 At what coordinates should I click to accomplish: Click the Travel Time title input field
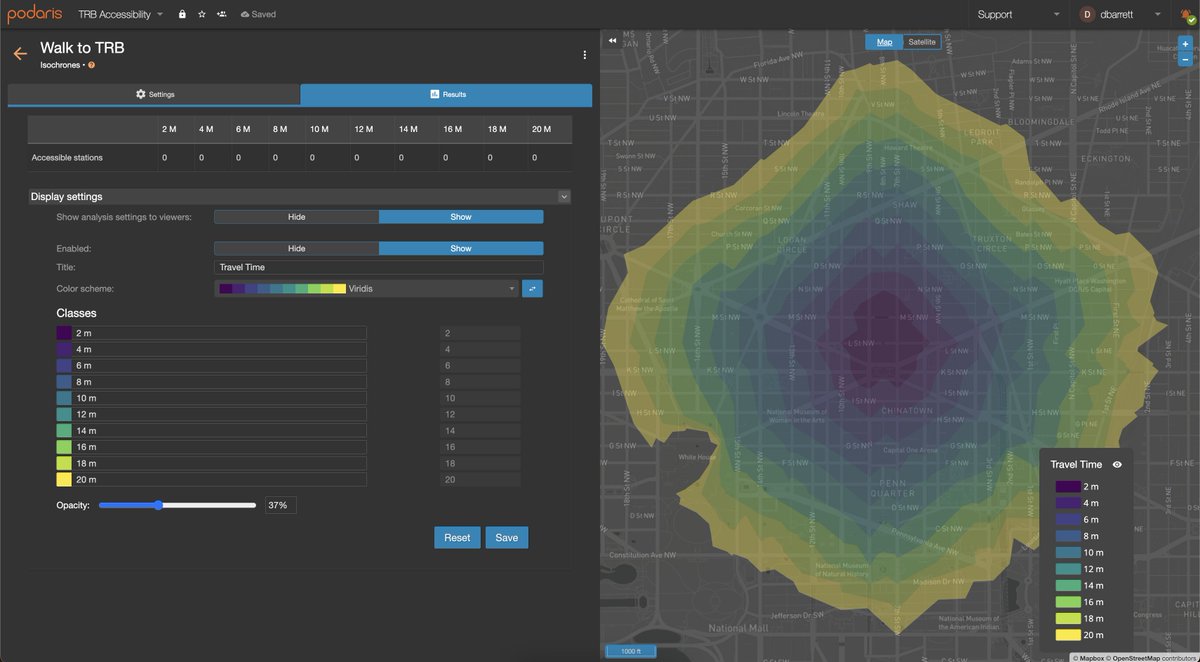pyautogui.click(x=376, y=267)
